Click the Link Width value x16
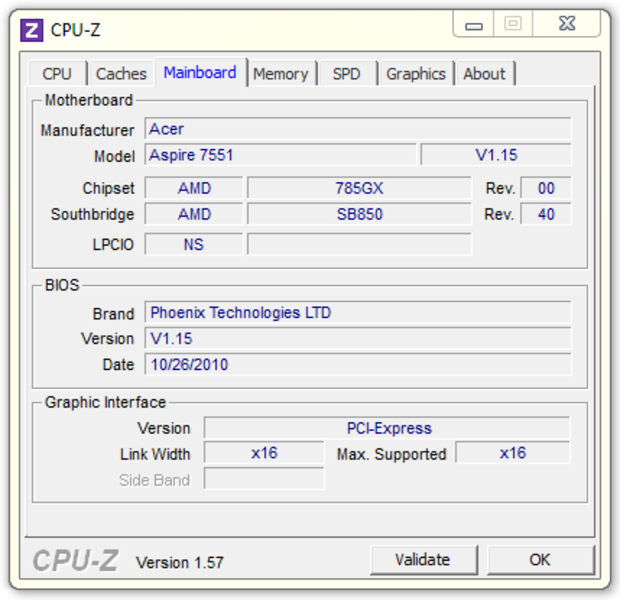Screen dimensions: 620x600 click(x=264, y=453)
